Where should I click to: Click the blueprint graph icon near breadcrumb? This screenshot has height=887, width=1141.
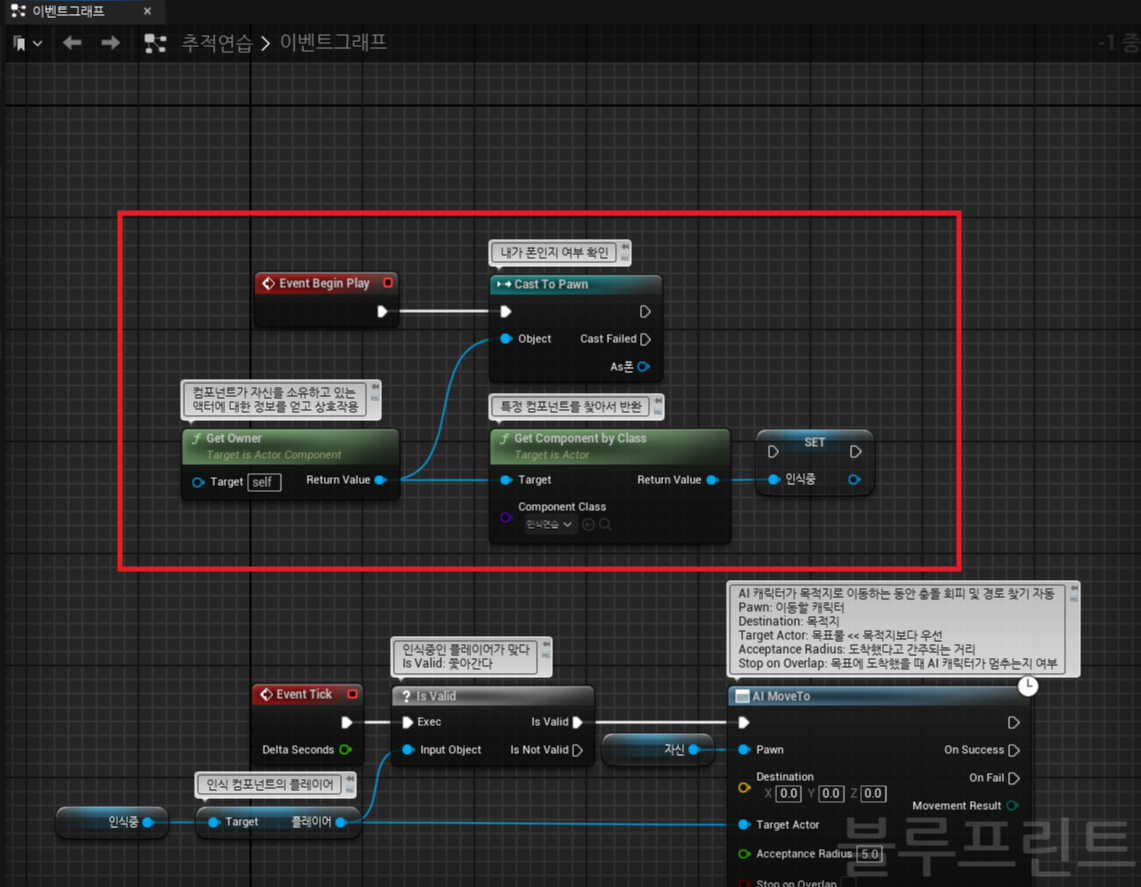click(x=155, y=44)
